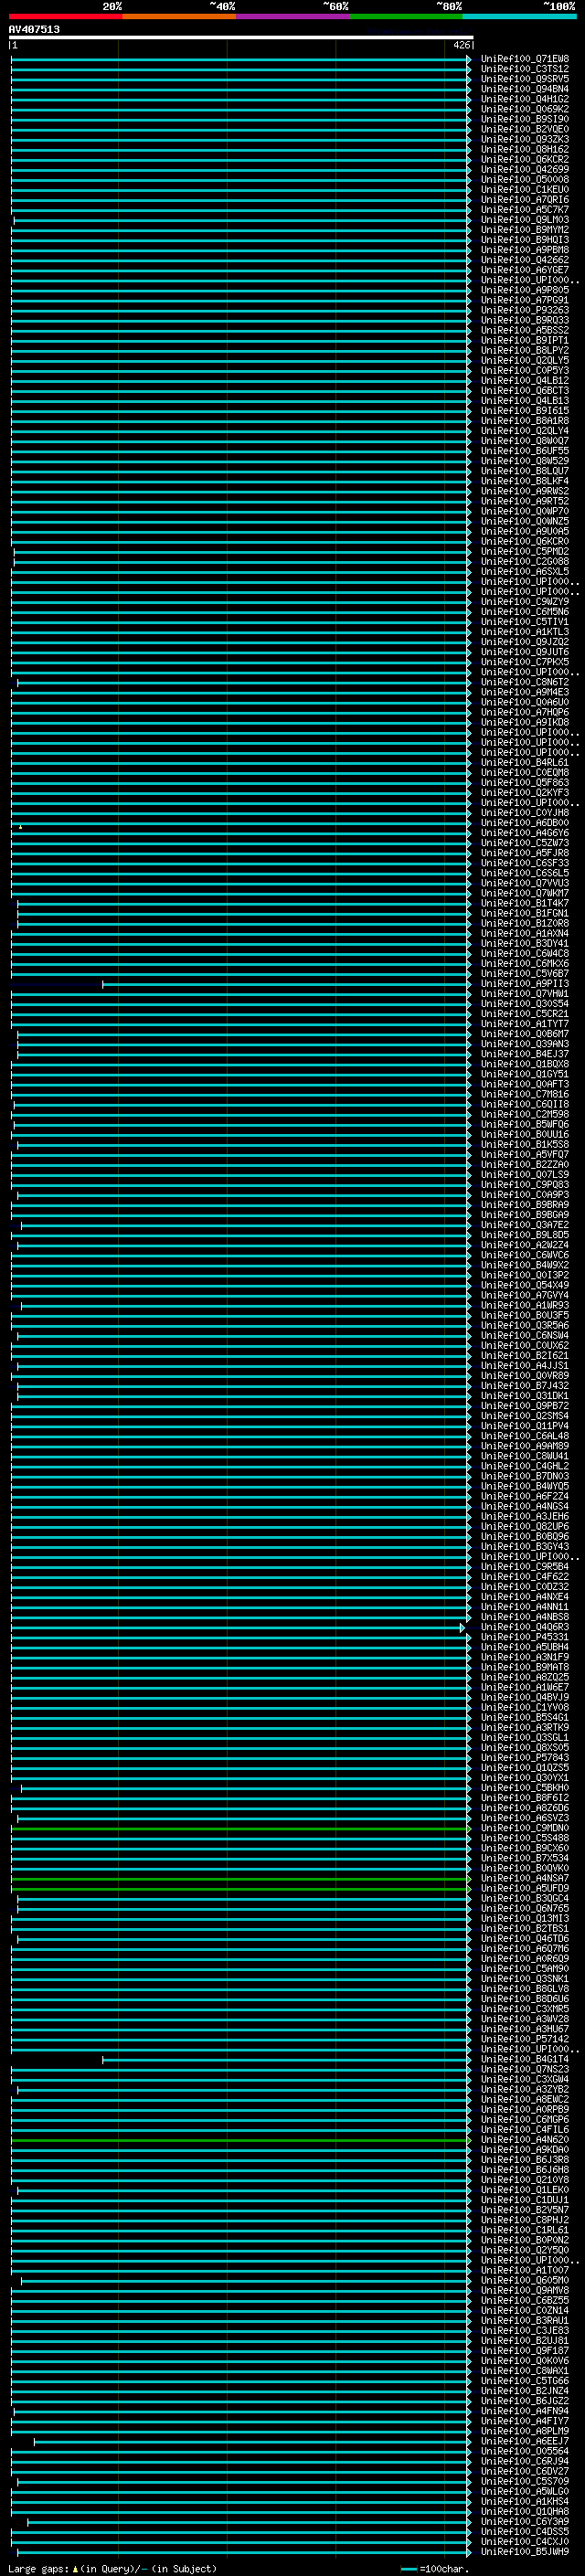Image resolution: width=585 pixels, height=2576 pixels.
Task: Click the shortened alignment bar of UniRef100_B4G1T4
Action: tap(287, 2060)
